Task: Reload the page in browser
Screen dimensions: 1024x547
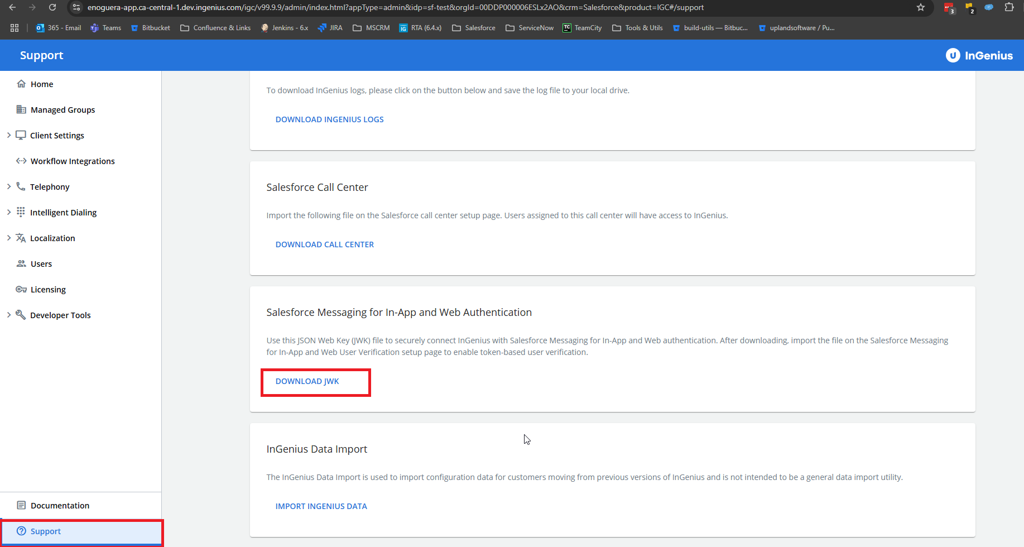Action: (53, 8)
